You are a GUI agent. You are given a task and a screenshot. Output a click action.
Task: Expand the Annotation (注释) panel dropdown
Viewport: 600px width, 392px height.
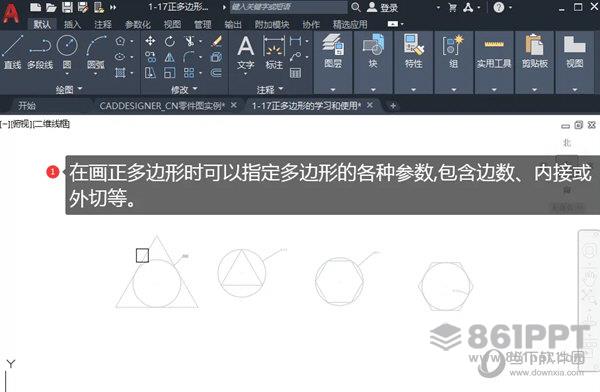pos(270,90)
